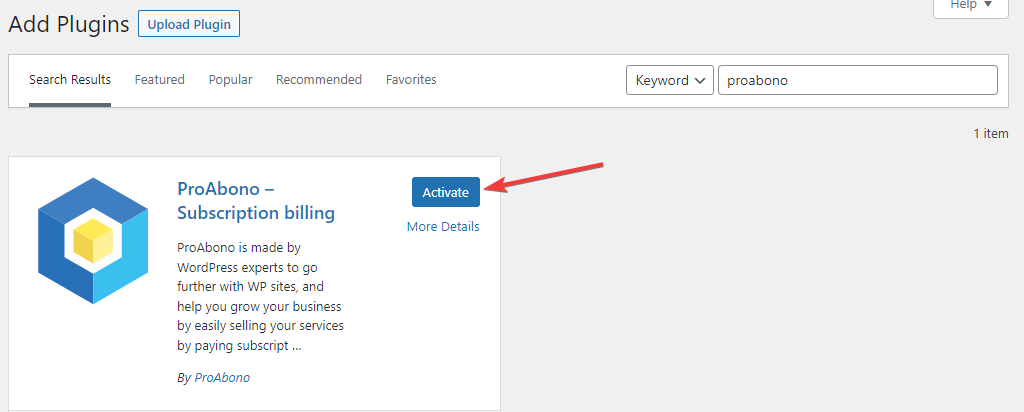Click the Upload Plugin button

[x=189, y=24]
